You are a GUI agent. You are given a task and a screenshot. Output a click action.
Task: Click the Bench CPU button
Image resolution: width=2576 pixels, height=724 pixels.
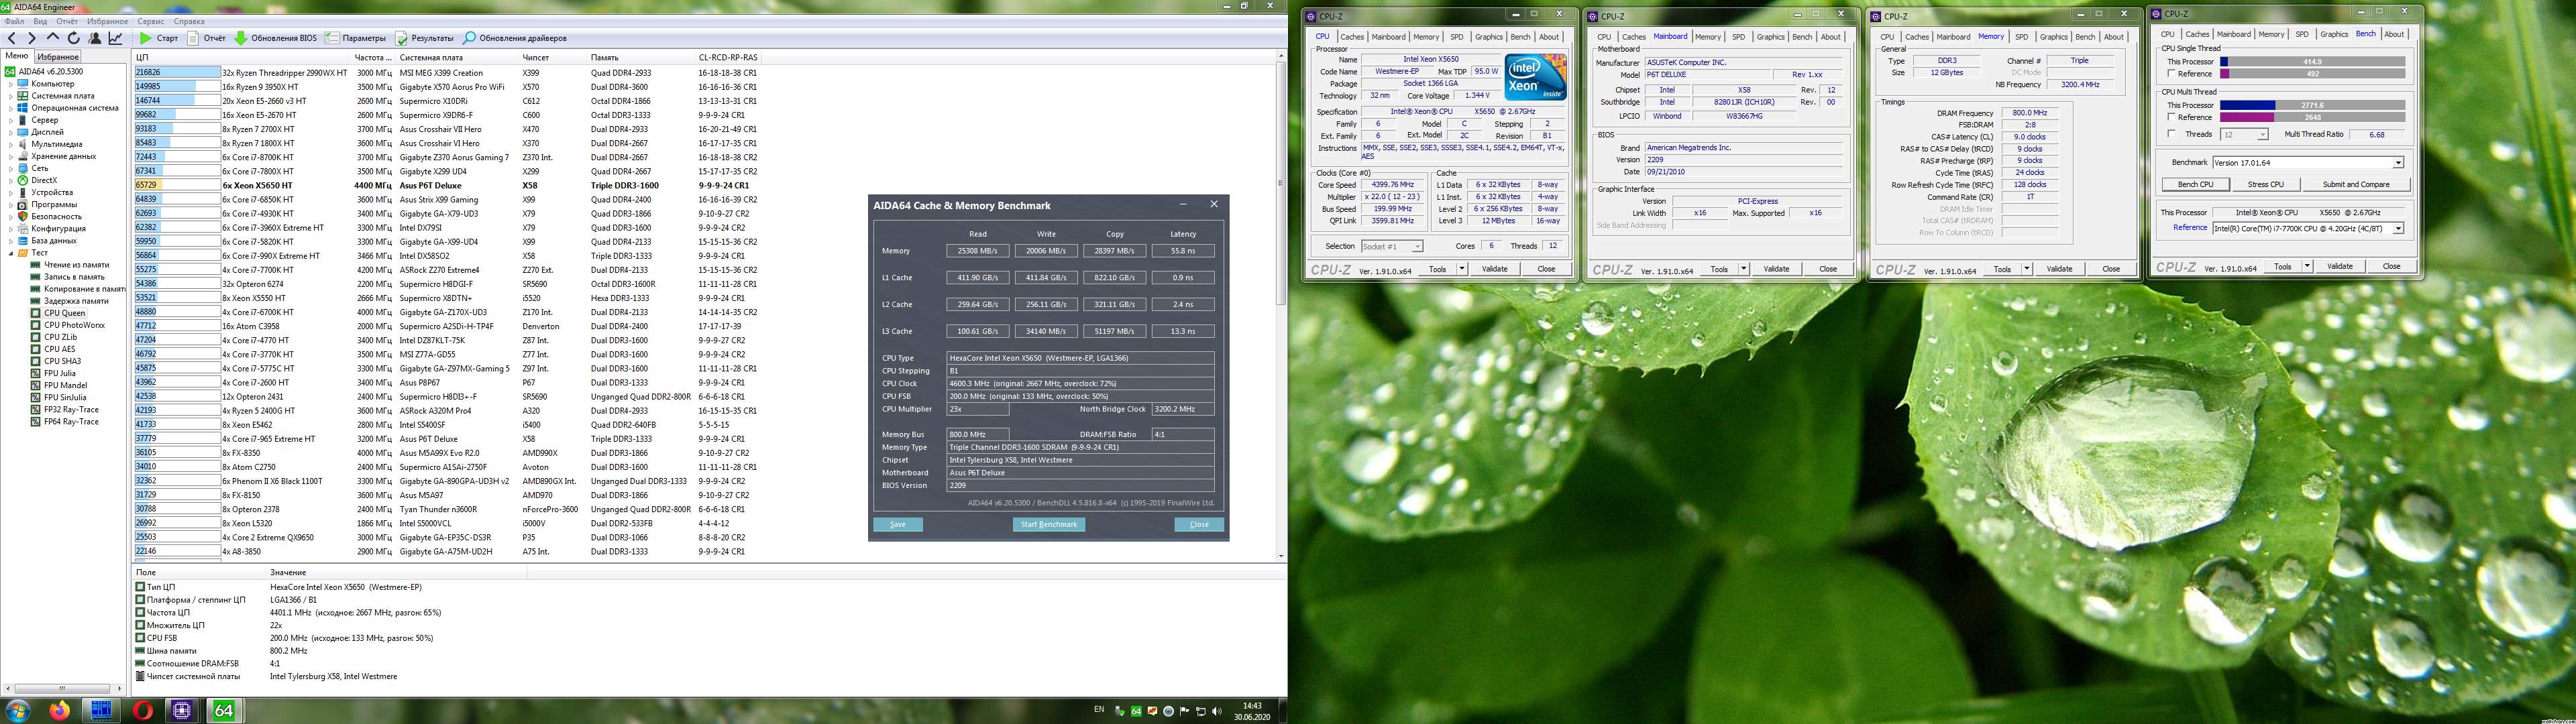tap(2195, 185)
